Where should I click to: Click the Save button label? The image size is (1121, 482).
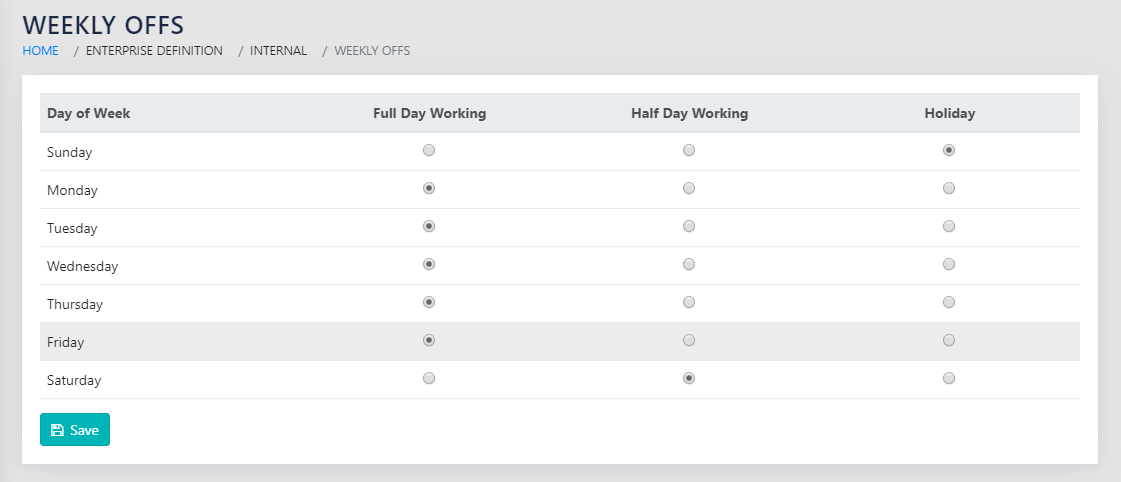click(84, 430)
